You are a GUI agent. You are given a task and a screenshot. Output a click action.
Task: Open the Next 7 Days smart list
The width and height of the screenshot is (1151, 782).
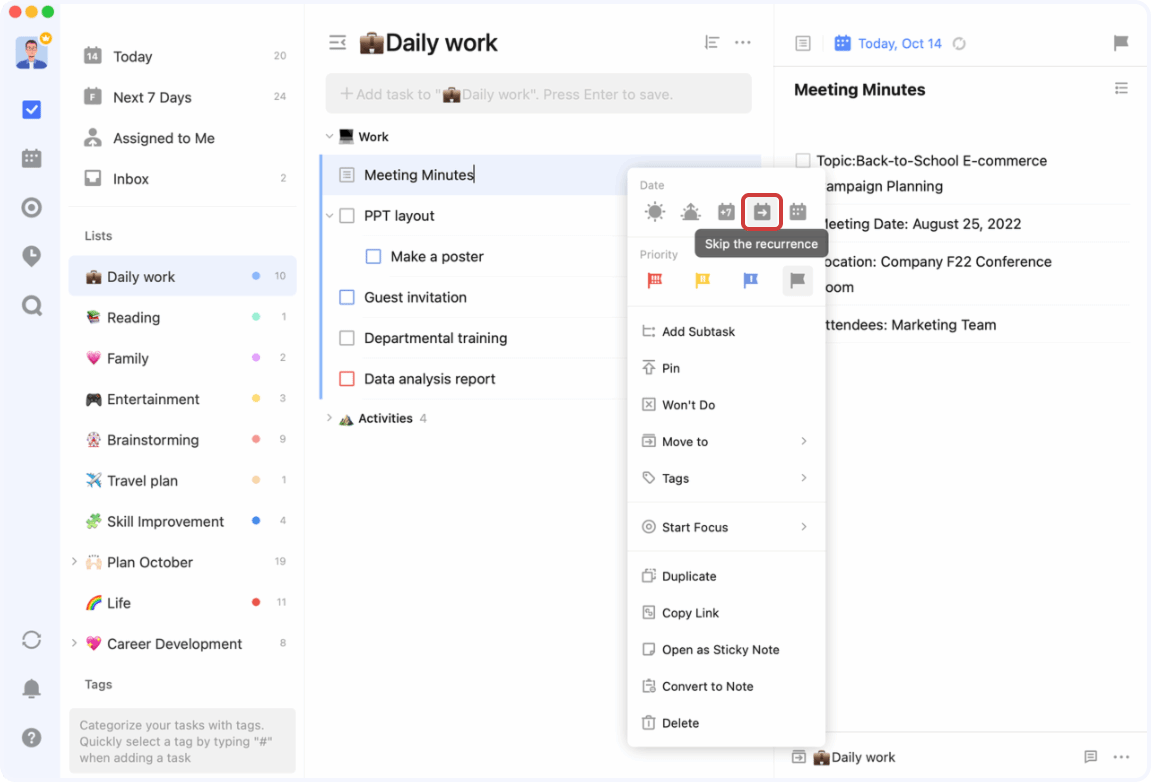[x=152, y=97]
